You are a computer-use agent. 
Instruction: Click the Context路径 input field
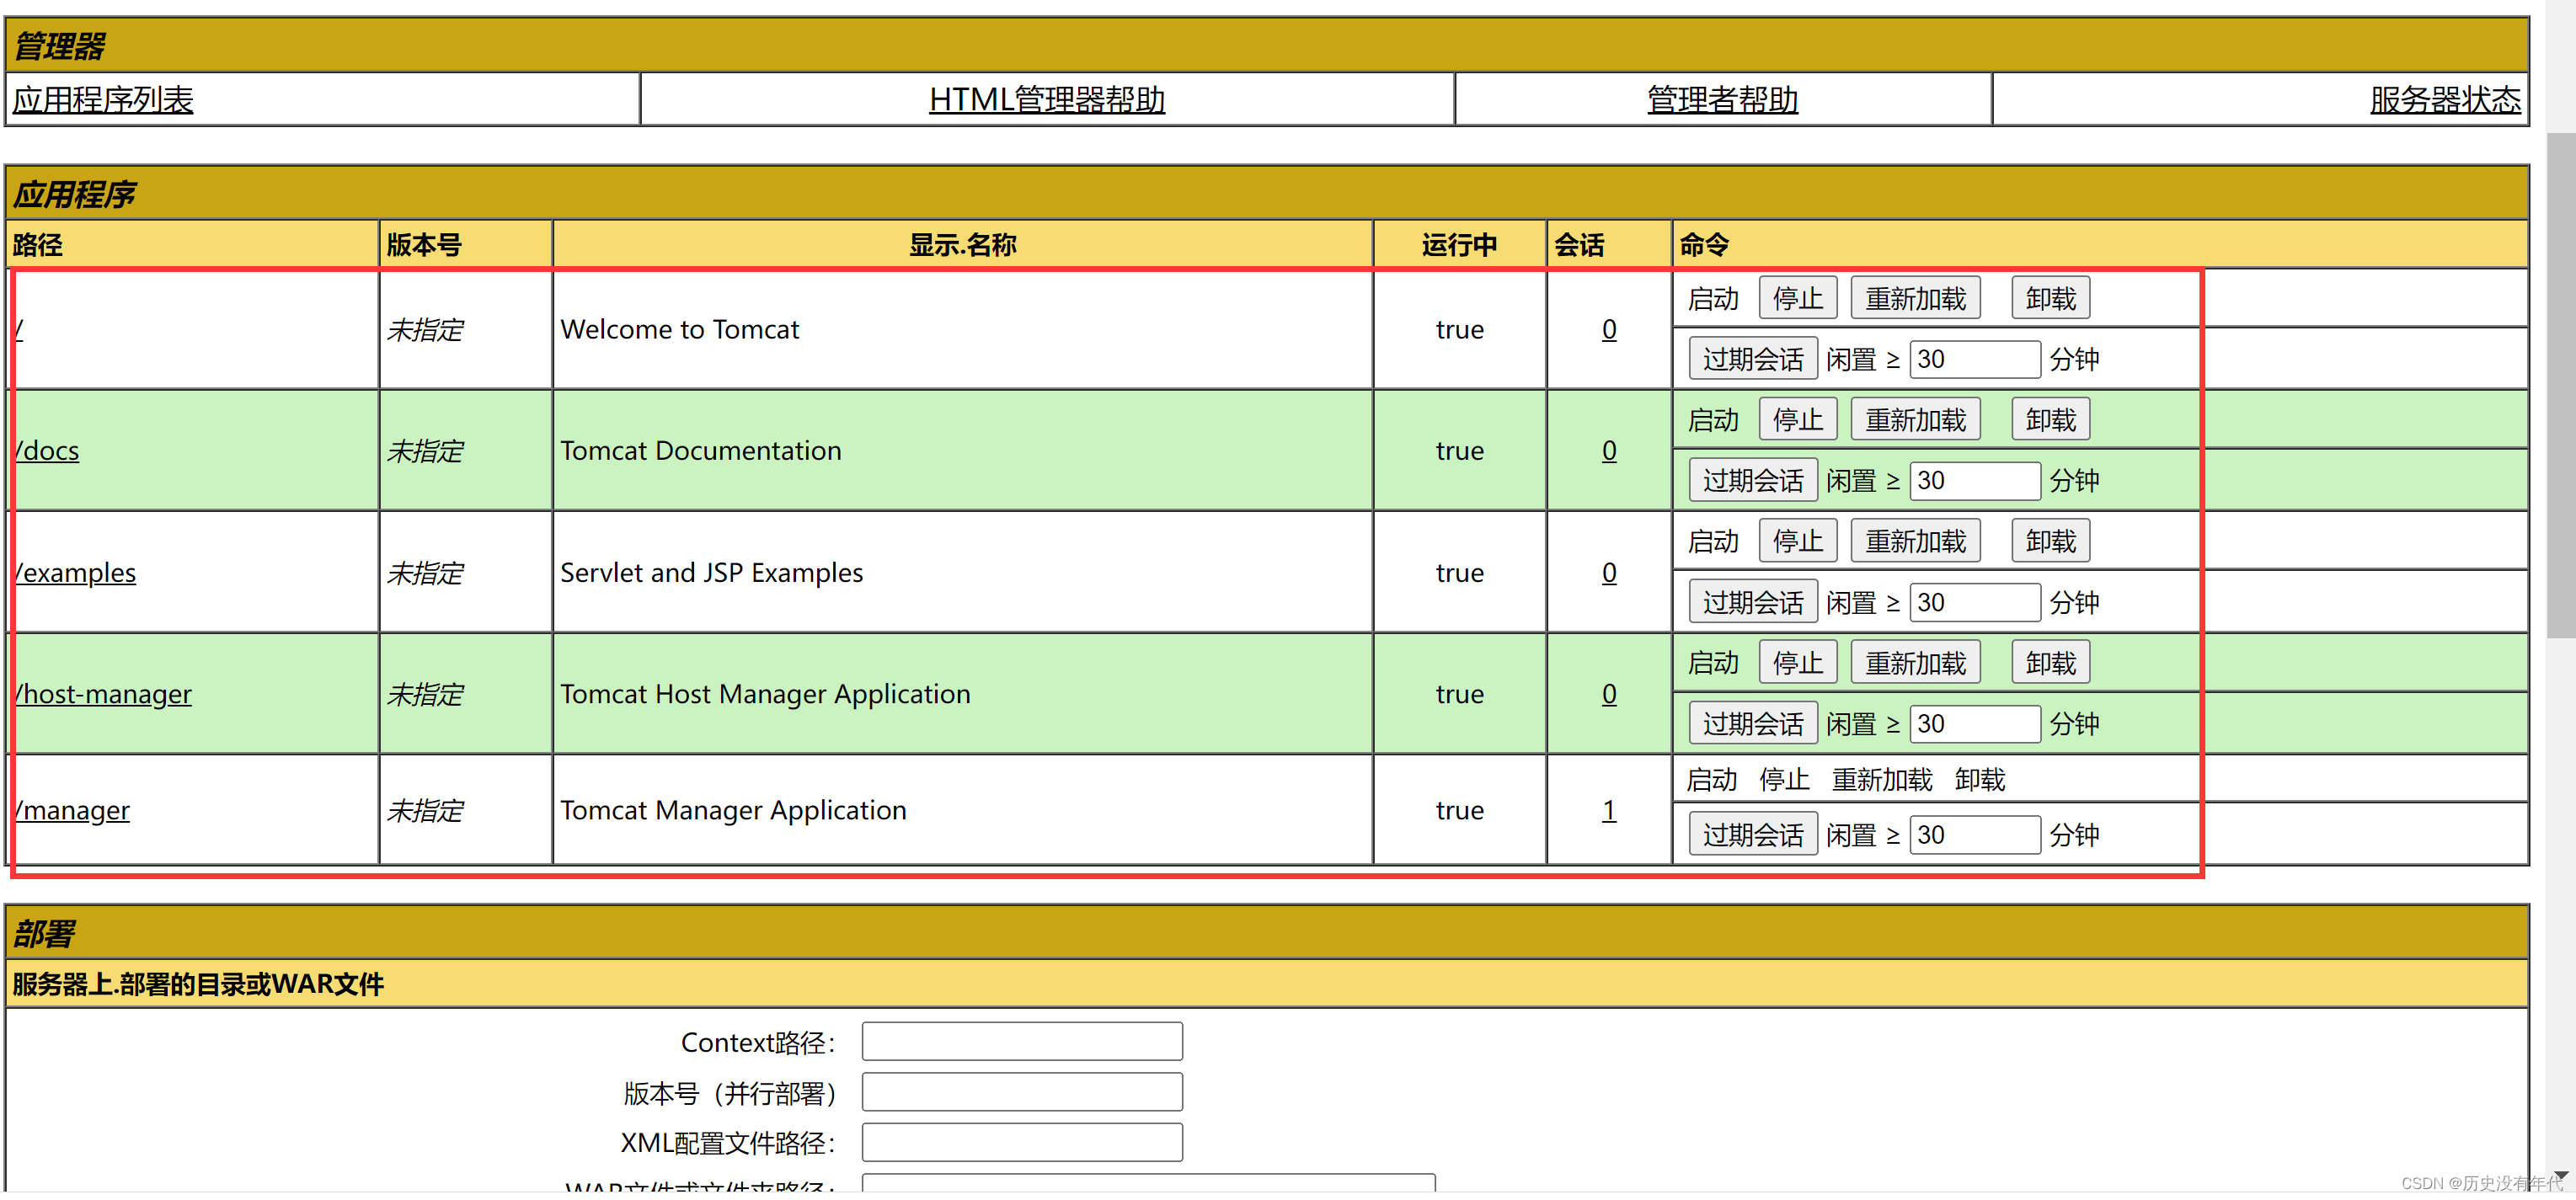(x=1021, y=1042)
